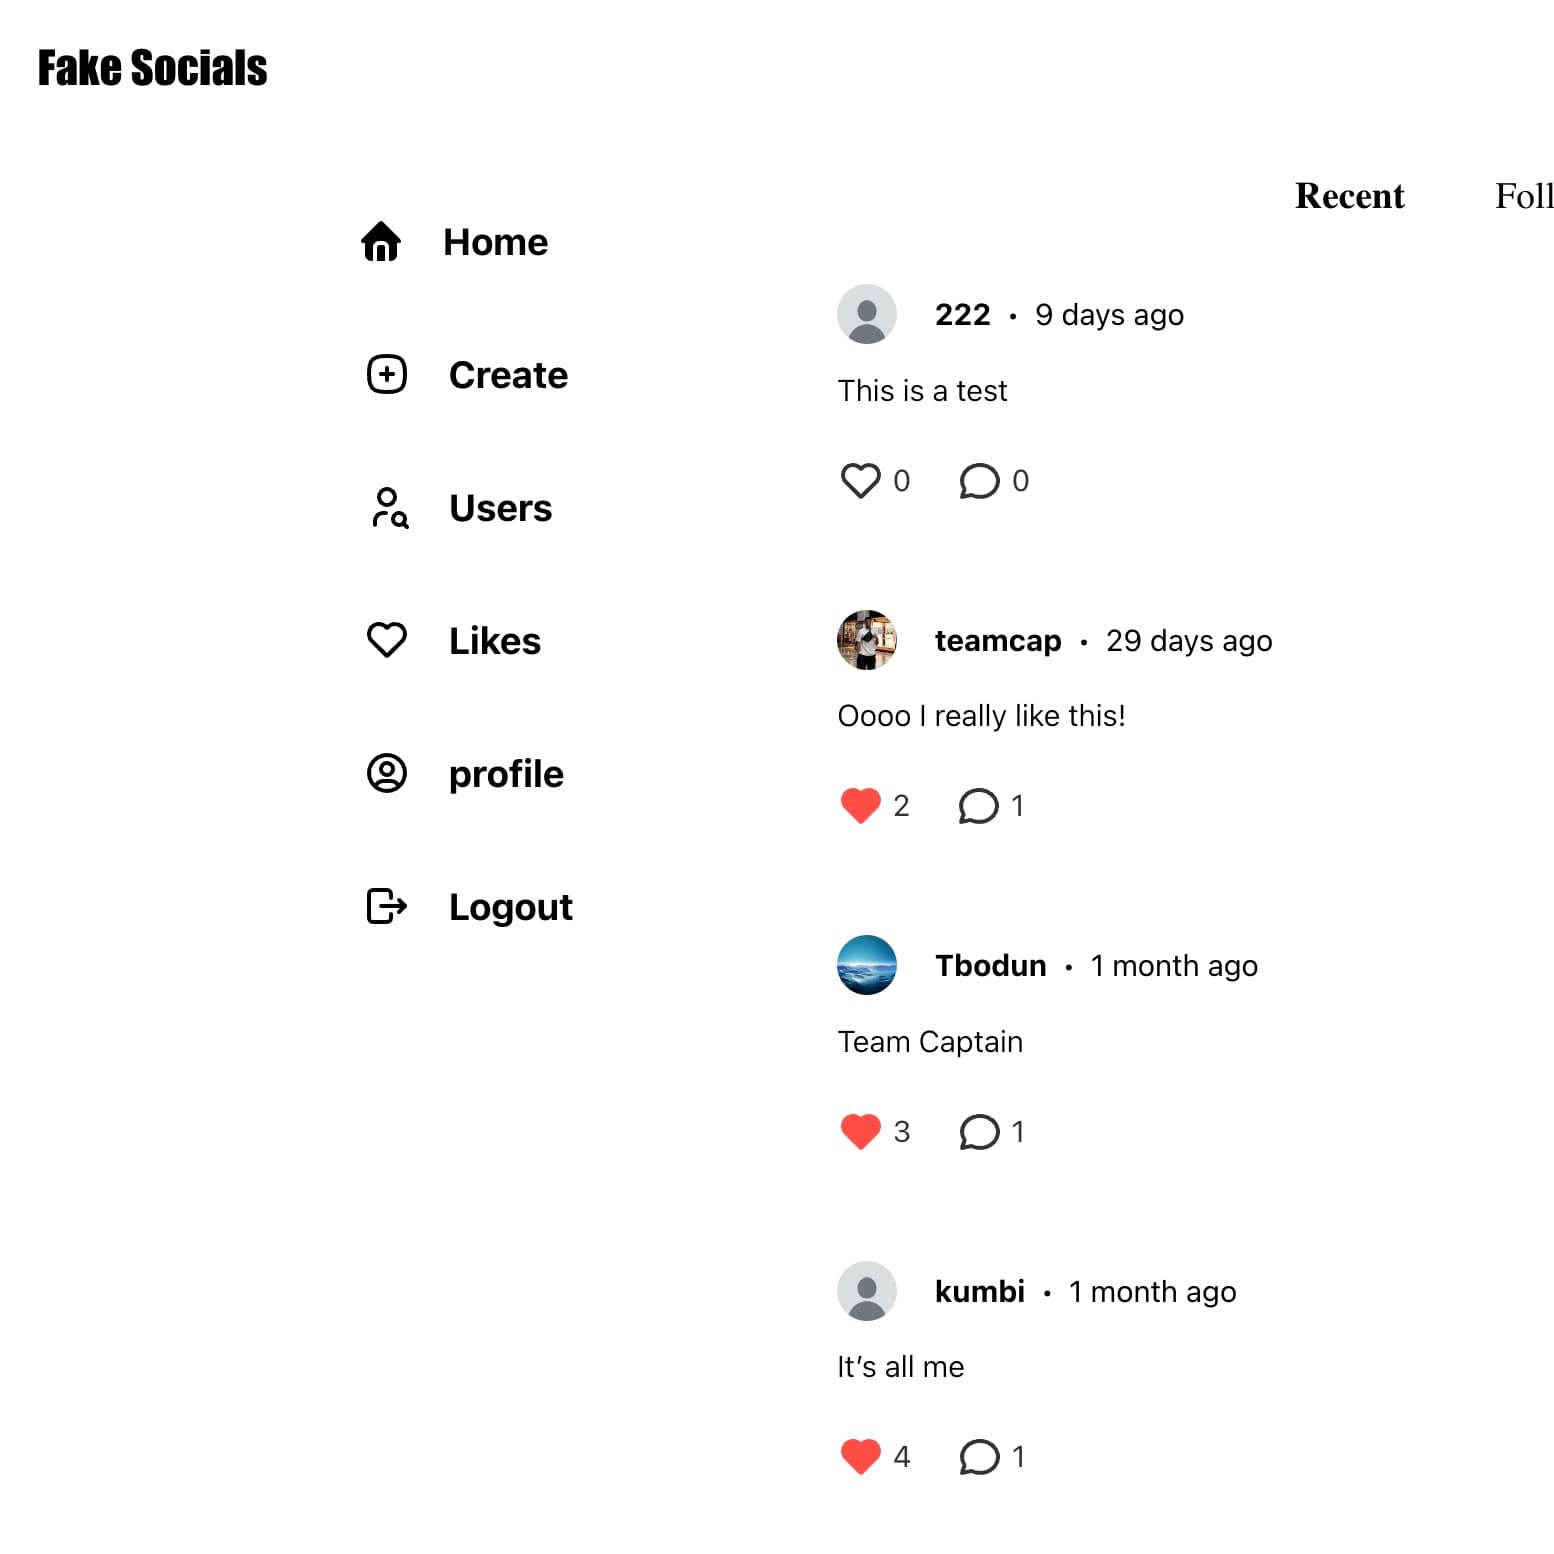This screenshot has height=1554, width=1554.
Task: Open the 'This is a test' post comments
Action: 979,481
